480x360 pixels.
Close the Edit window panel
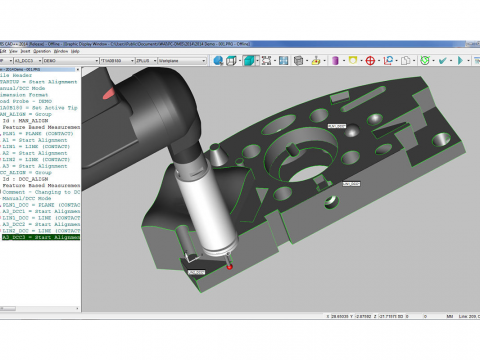(x=78, y=70)
